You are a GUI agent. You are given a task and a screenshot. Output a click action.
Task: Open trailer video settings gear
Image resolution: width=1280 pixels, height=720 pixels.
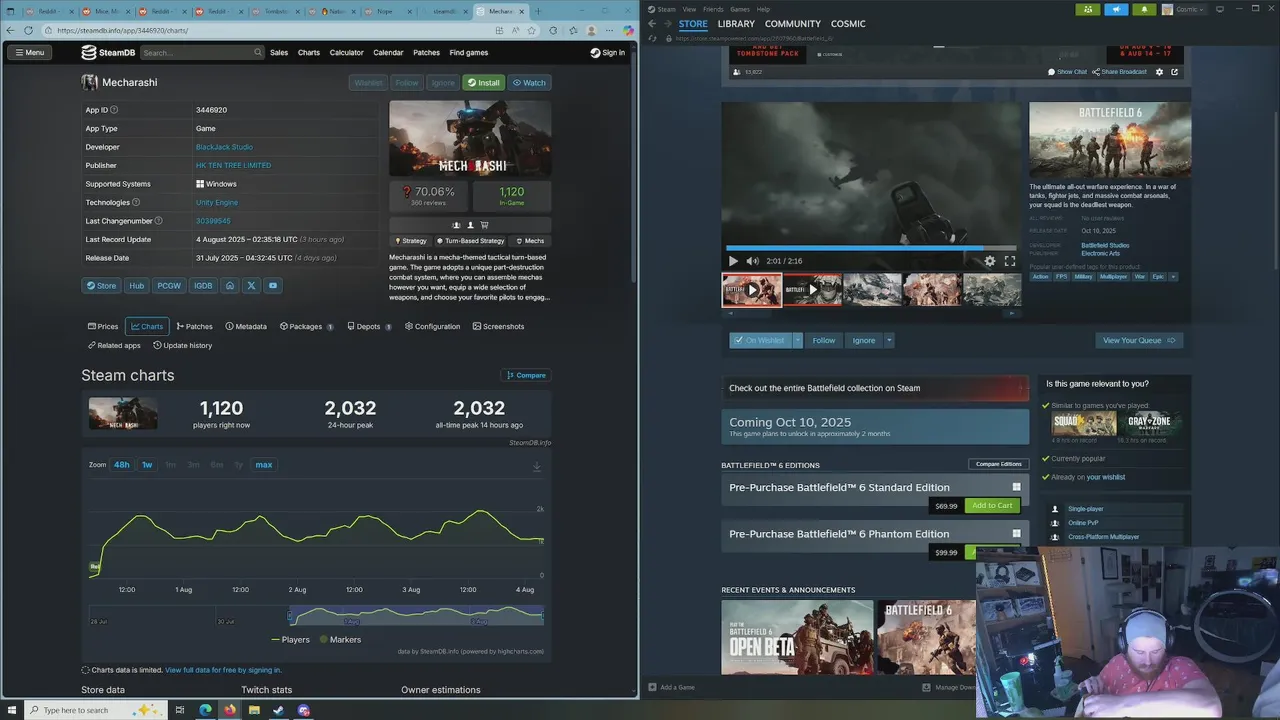click(x=990, y=261)
